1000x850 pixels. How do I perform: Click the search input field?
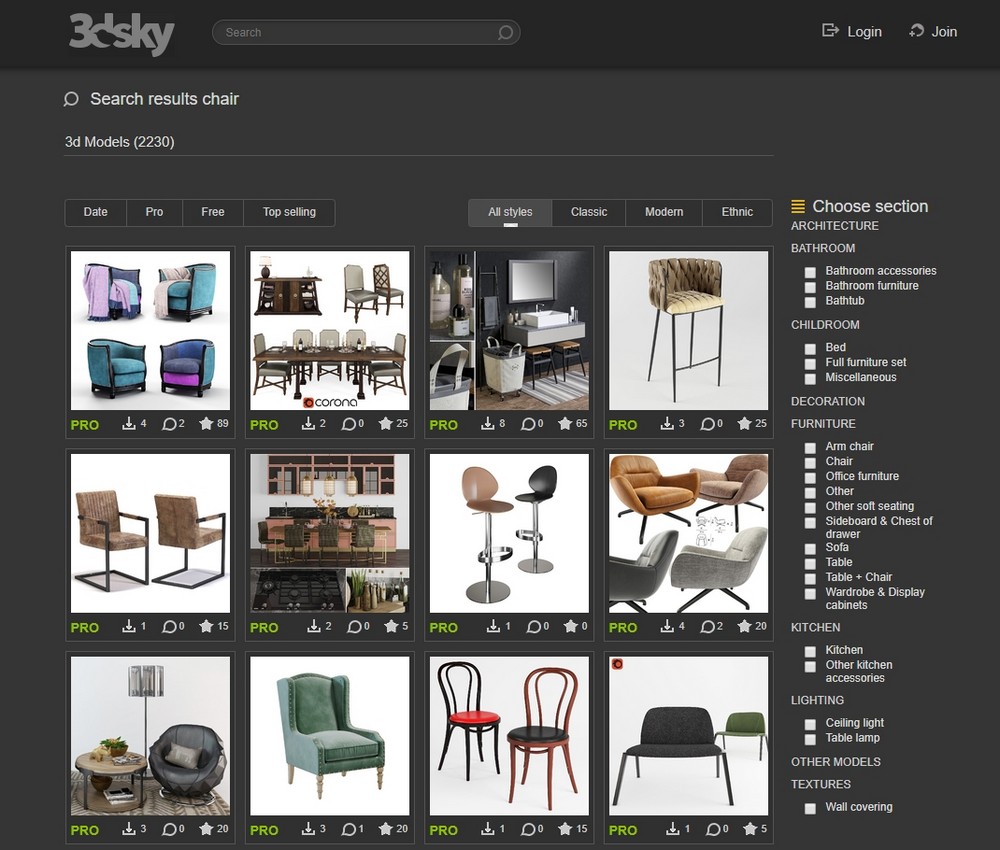[350, 32]
